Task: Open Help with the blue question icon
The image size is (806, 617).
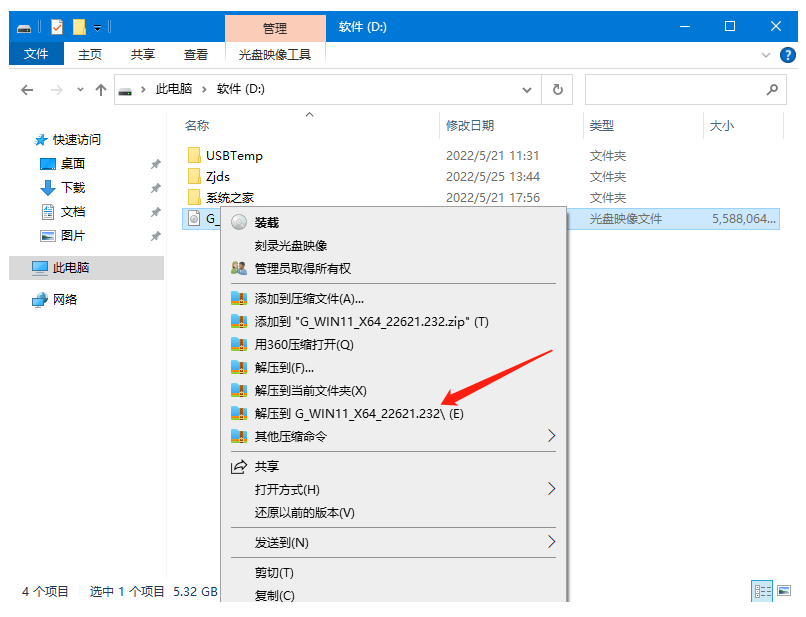Action: coord(787,55)
